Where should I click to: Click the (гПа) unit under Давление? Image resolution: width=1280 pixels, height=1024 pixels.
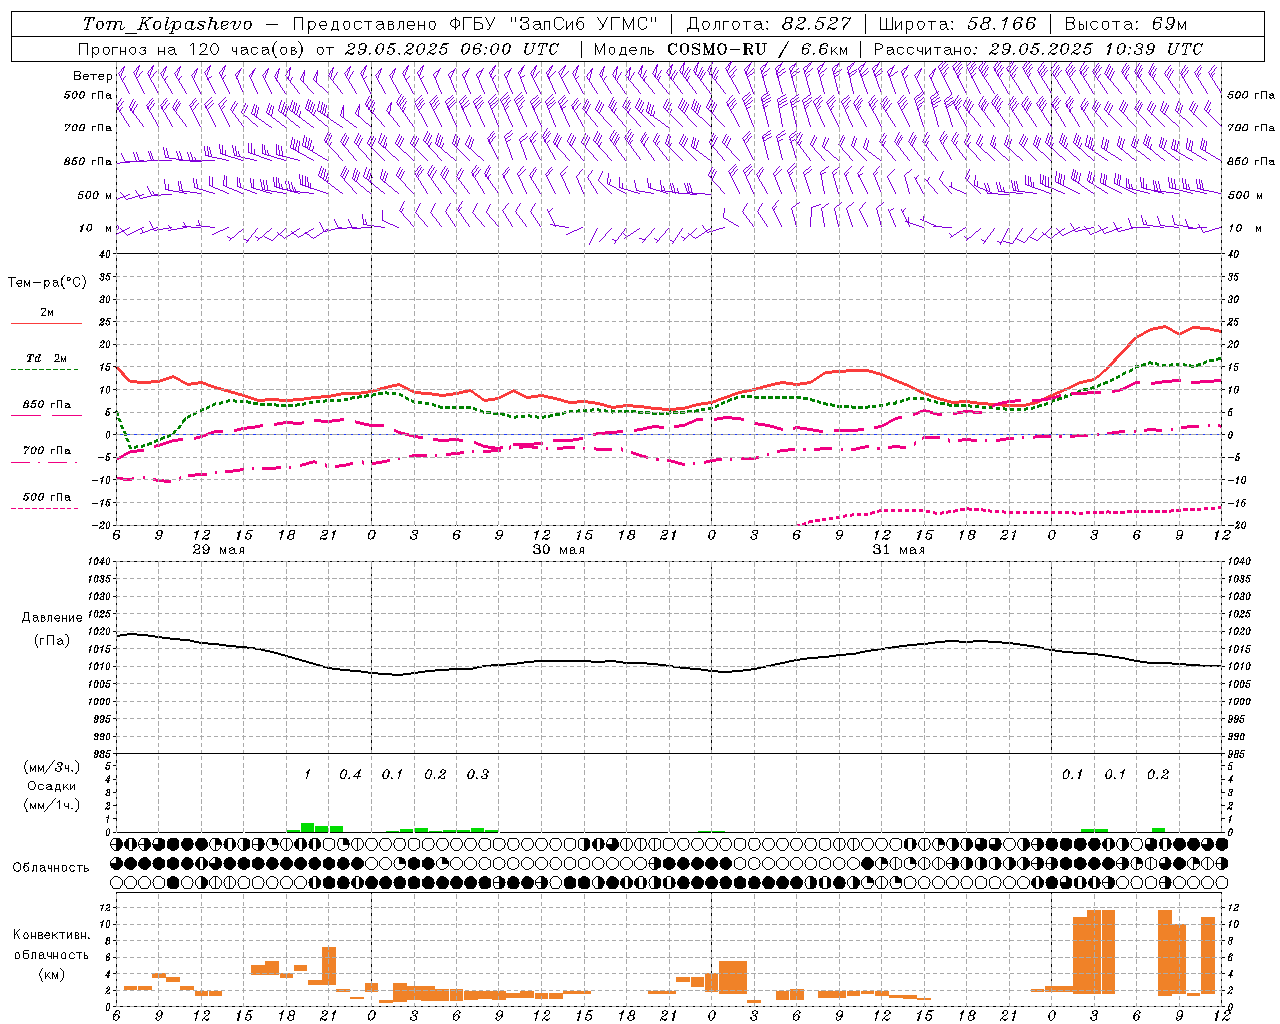coord(52,640)
